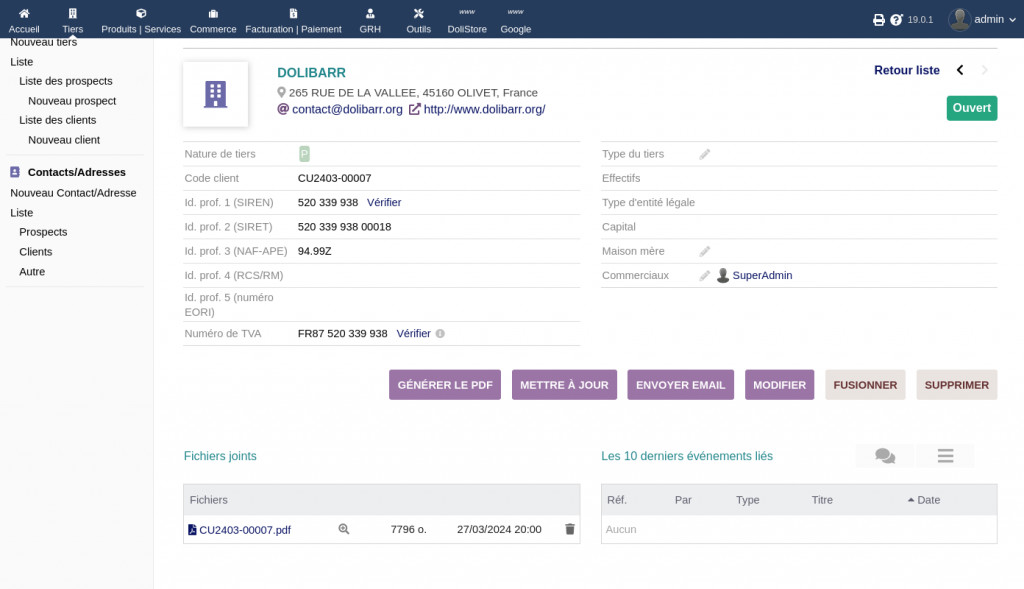
Task: Toggle the Ouvert status badge
Action: pyautogui.click(x=971, y=108)
